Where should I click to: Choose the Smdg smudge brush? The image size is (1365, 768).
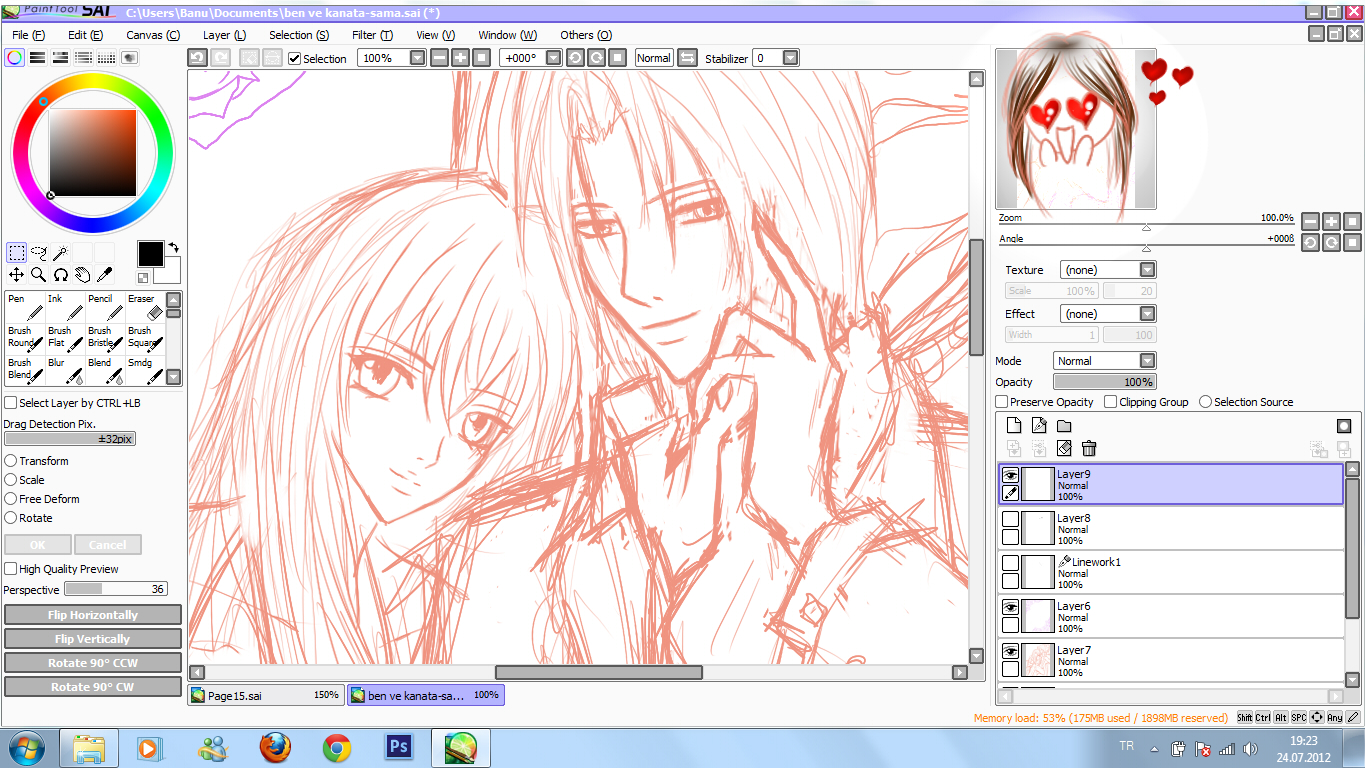144,371
